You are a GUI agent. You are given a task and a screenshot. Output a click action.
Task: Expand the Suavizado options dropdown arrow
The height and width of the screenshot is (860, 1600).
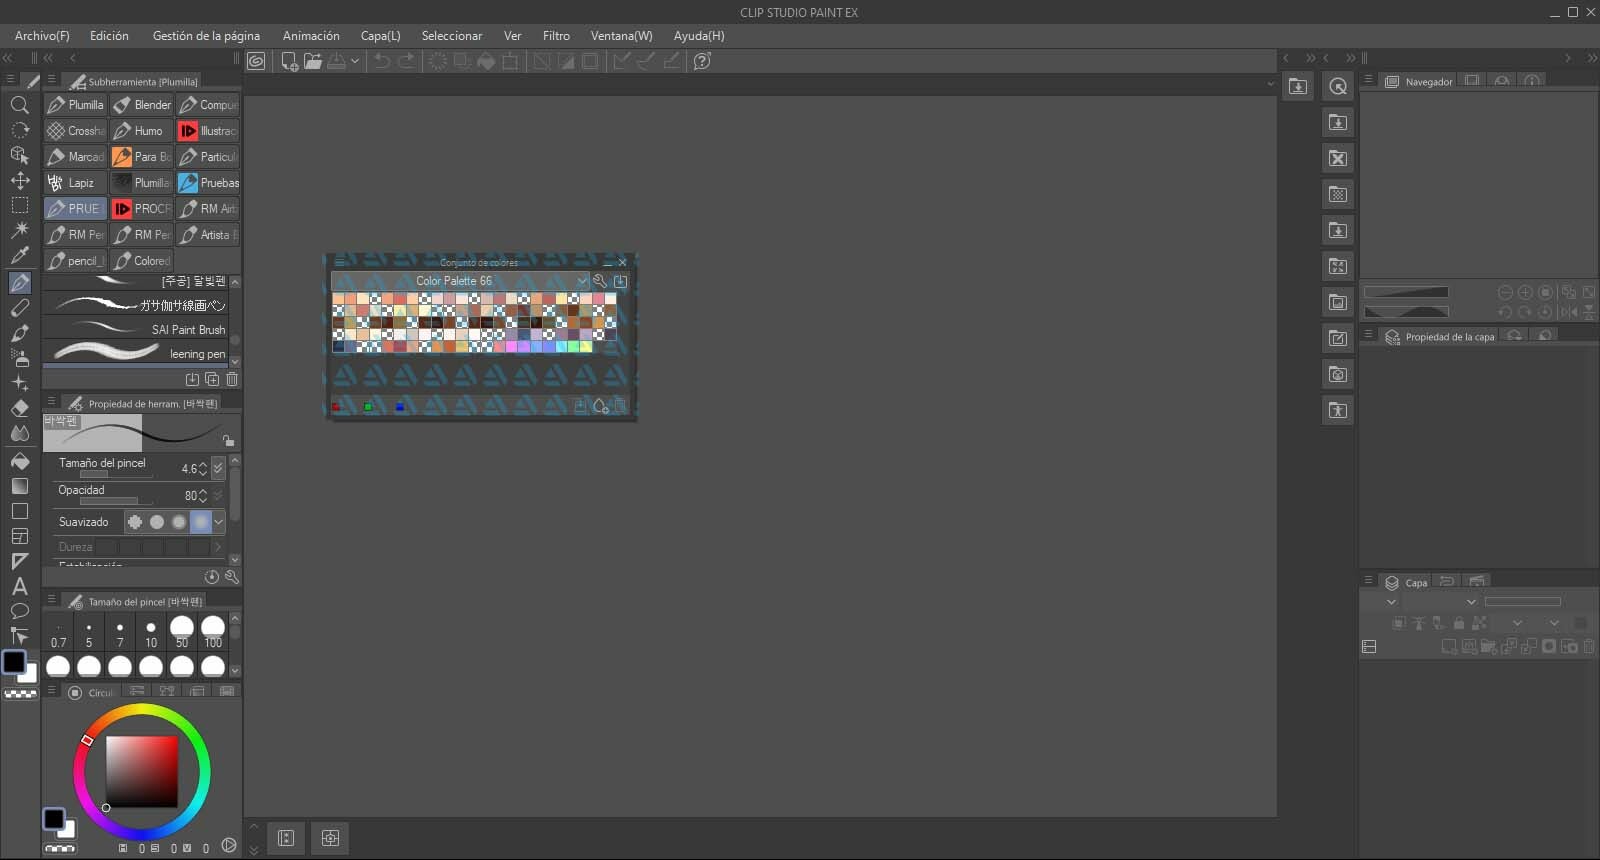click(218, 522)
